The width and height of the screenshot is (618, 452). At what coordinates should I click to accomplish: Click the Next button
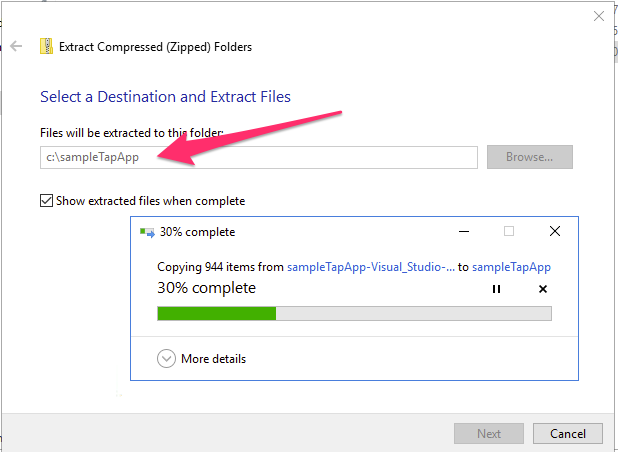489,433
